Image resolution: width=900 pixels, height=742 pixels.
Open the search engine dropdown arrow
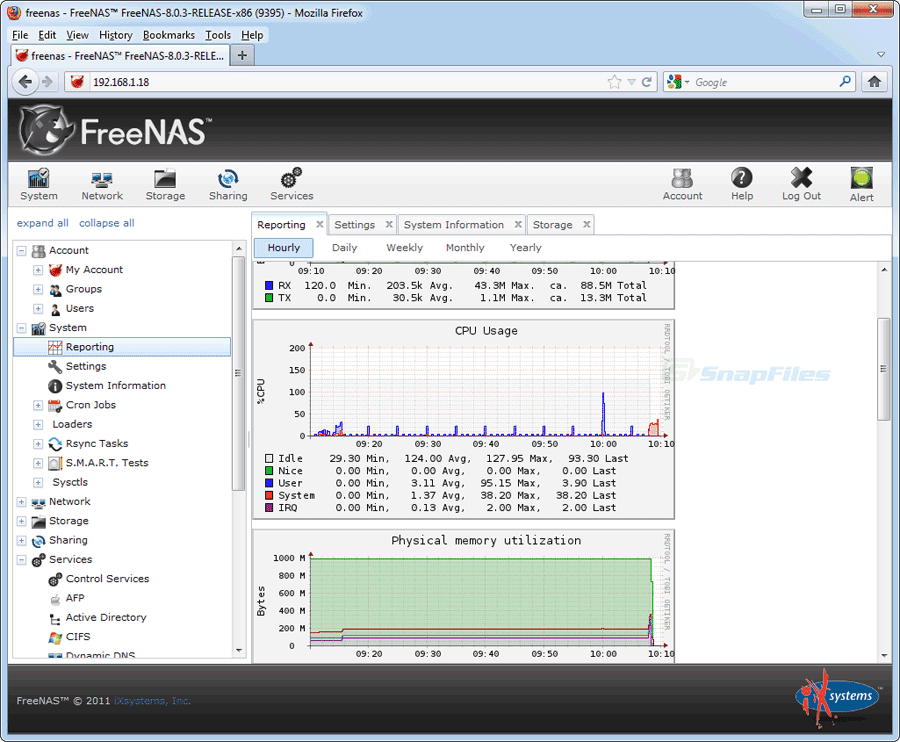(687, 82)
